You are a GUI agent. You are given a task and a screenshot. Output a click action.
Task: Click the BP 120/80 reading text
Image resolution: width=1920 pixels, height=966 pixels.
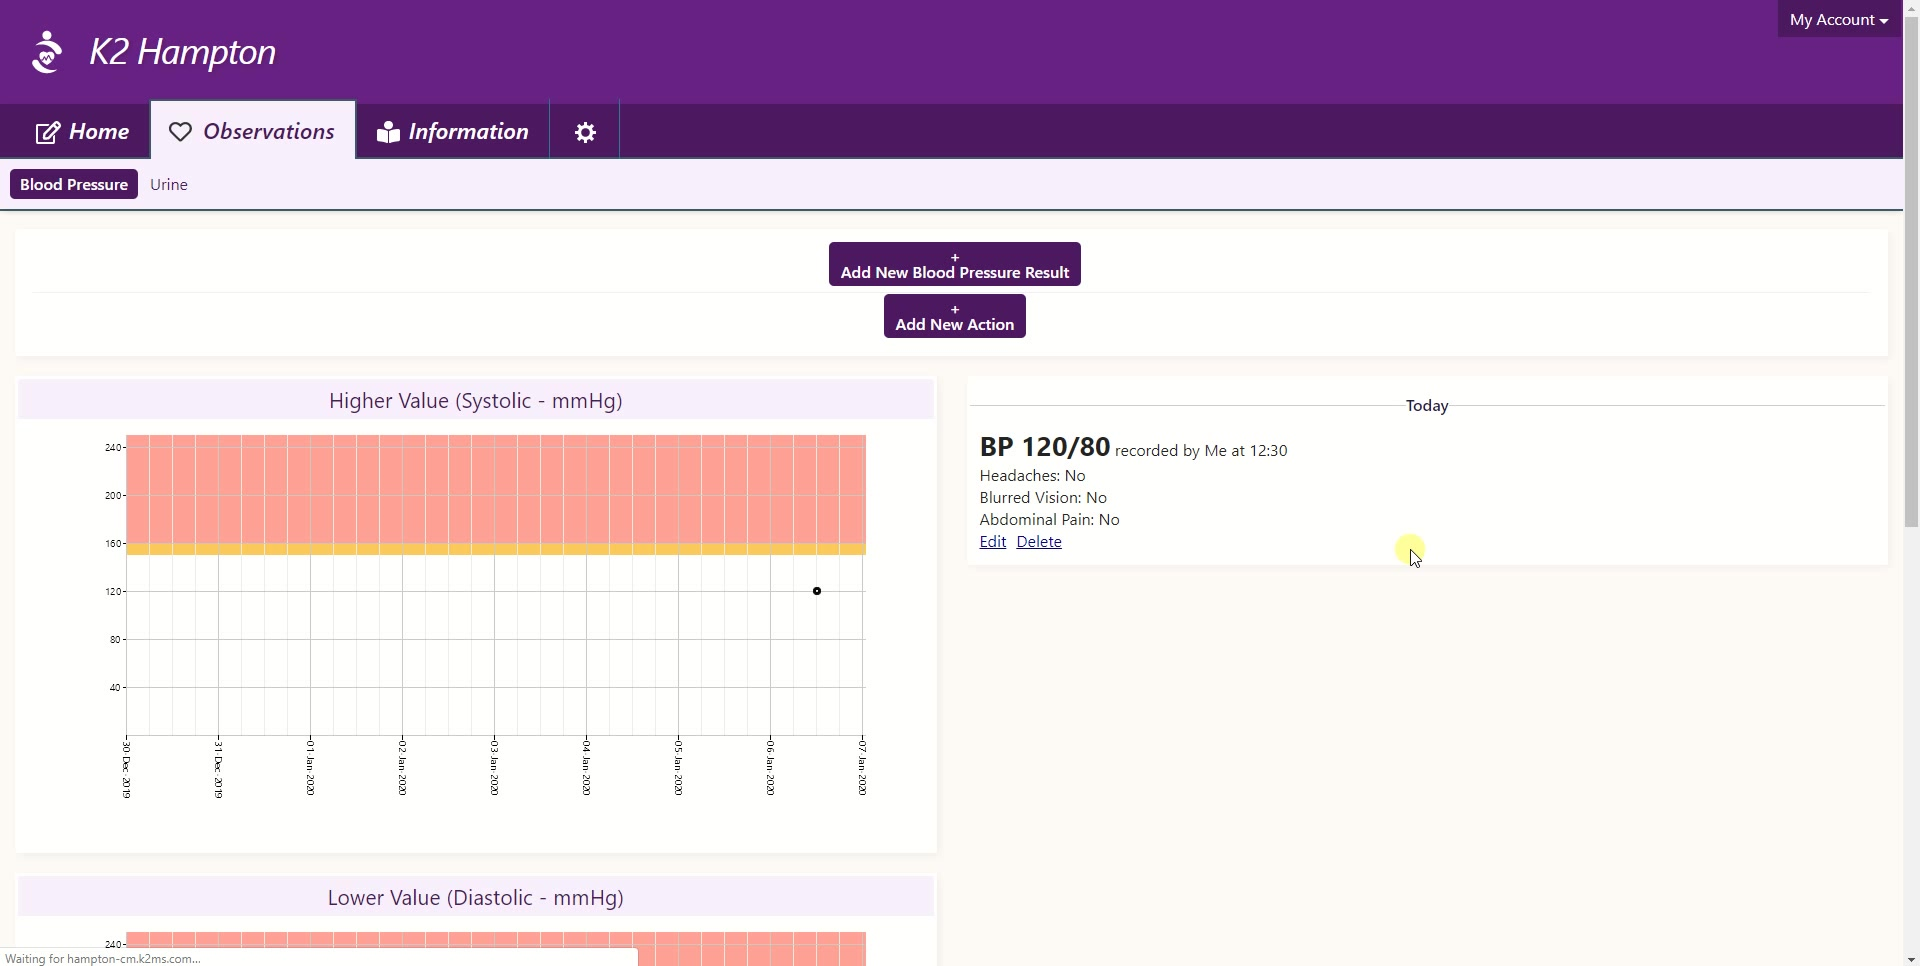pyautogui.click(x=1045, y=447)
